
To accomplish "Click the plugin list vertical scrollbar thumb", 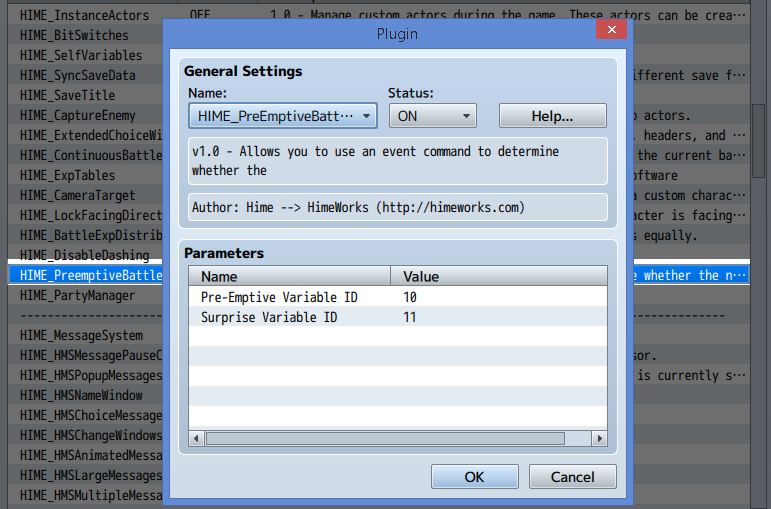I will click(x=759, y=141).
